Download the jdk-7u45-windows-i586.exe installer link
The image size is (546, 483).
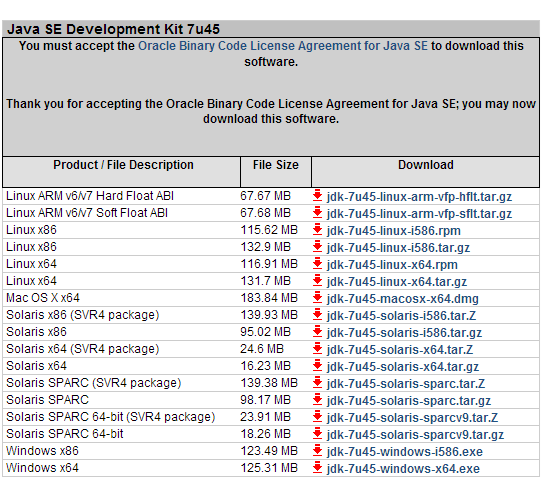405,452
